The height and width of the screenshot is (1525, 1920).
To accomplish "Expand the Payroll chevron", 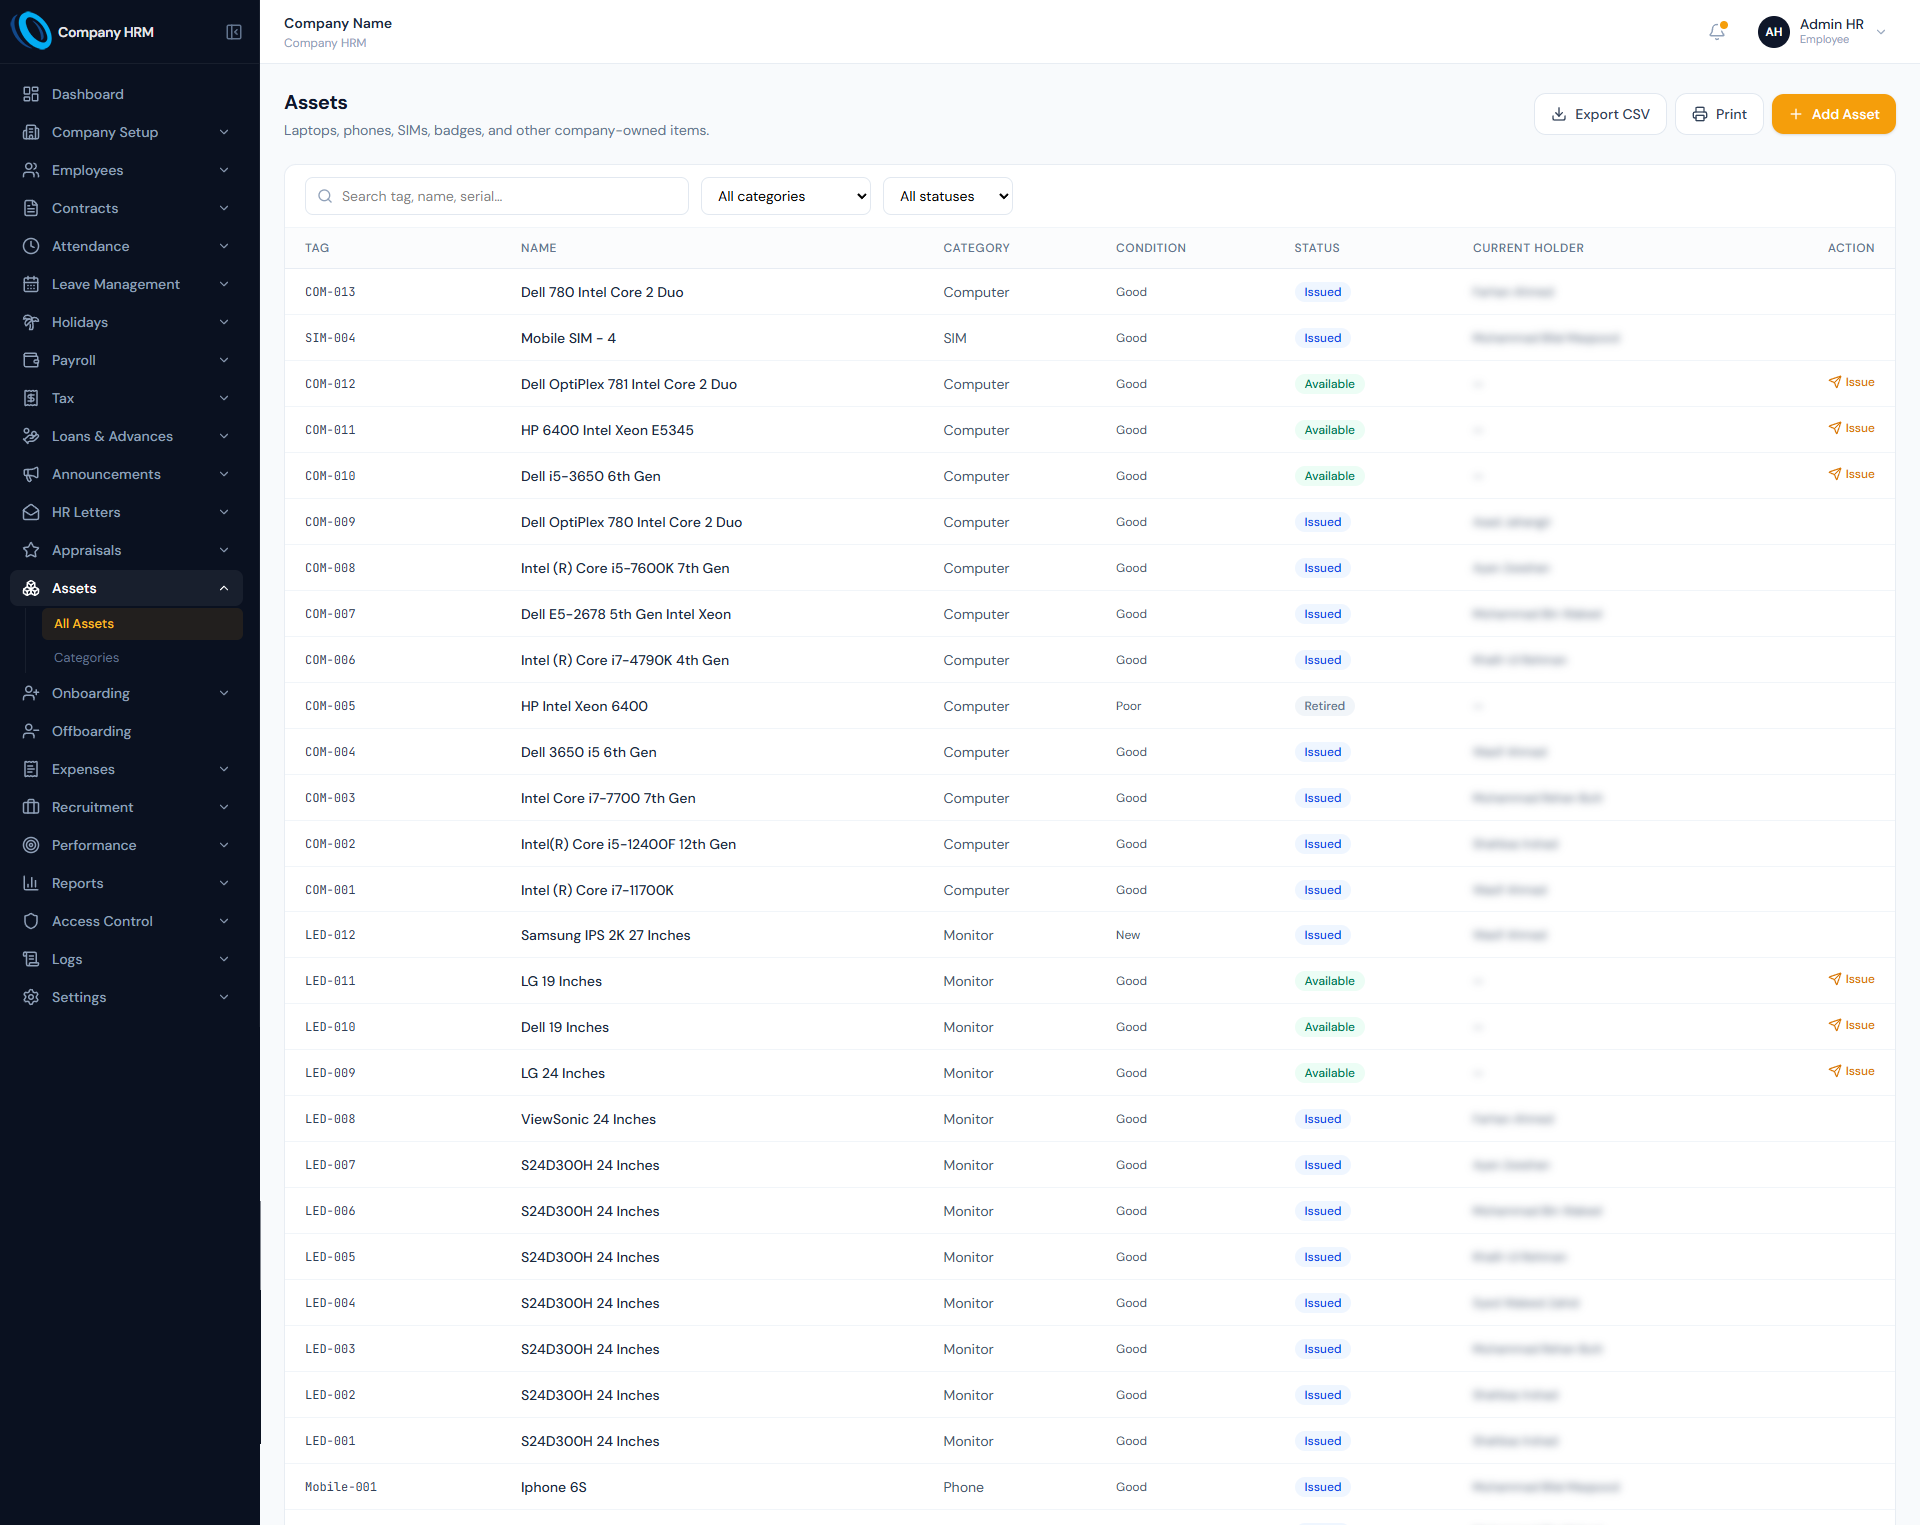I will [224, 360].
